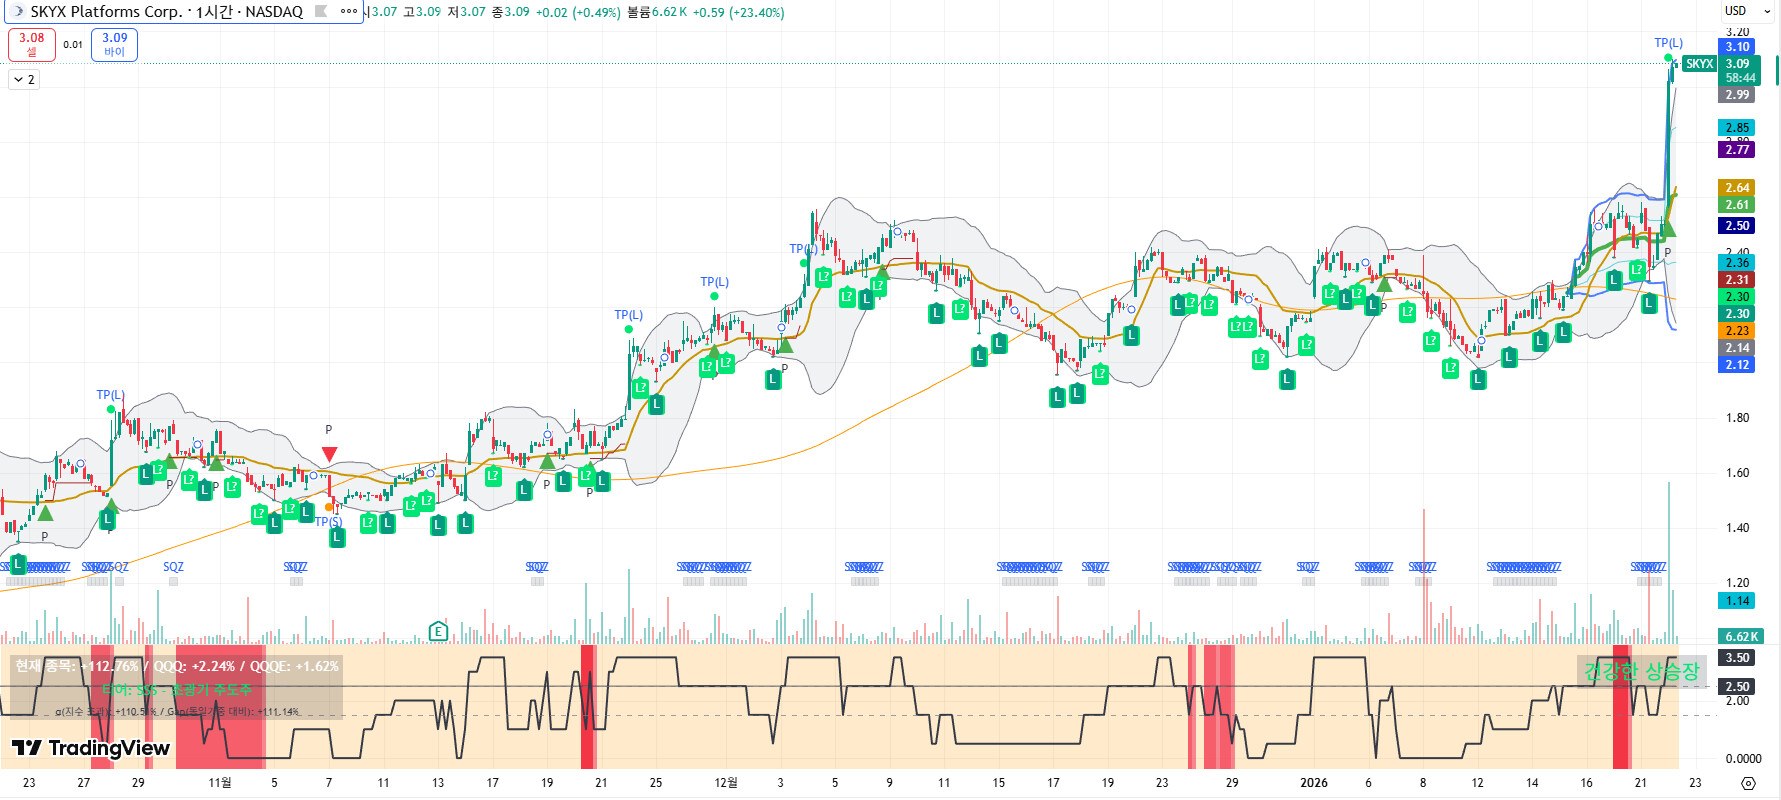The width and height of the screenshot is (1781, 800).
Task: Click the 2.31 dark red price label
Action: [1738, 280]
